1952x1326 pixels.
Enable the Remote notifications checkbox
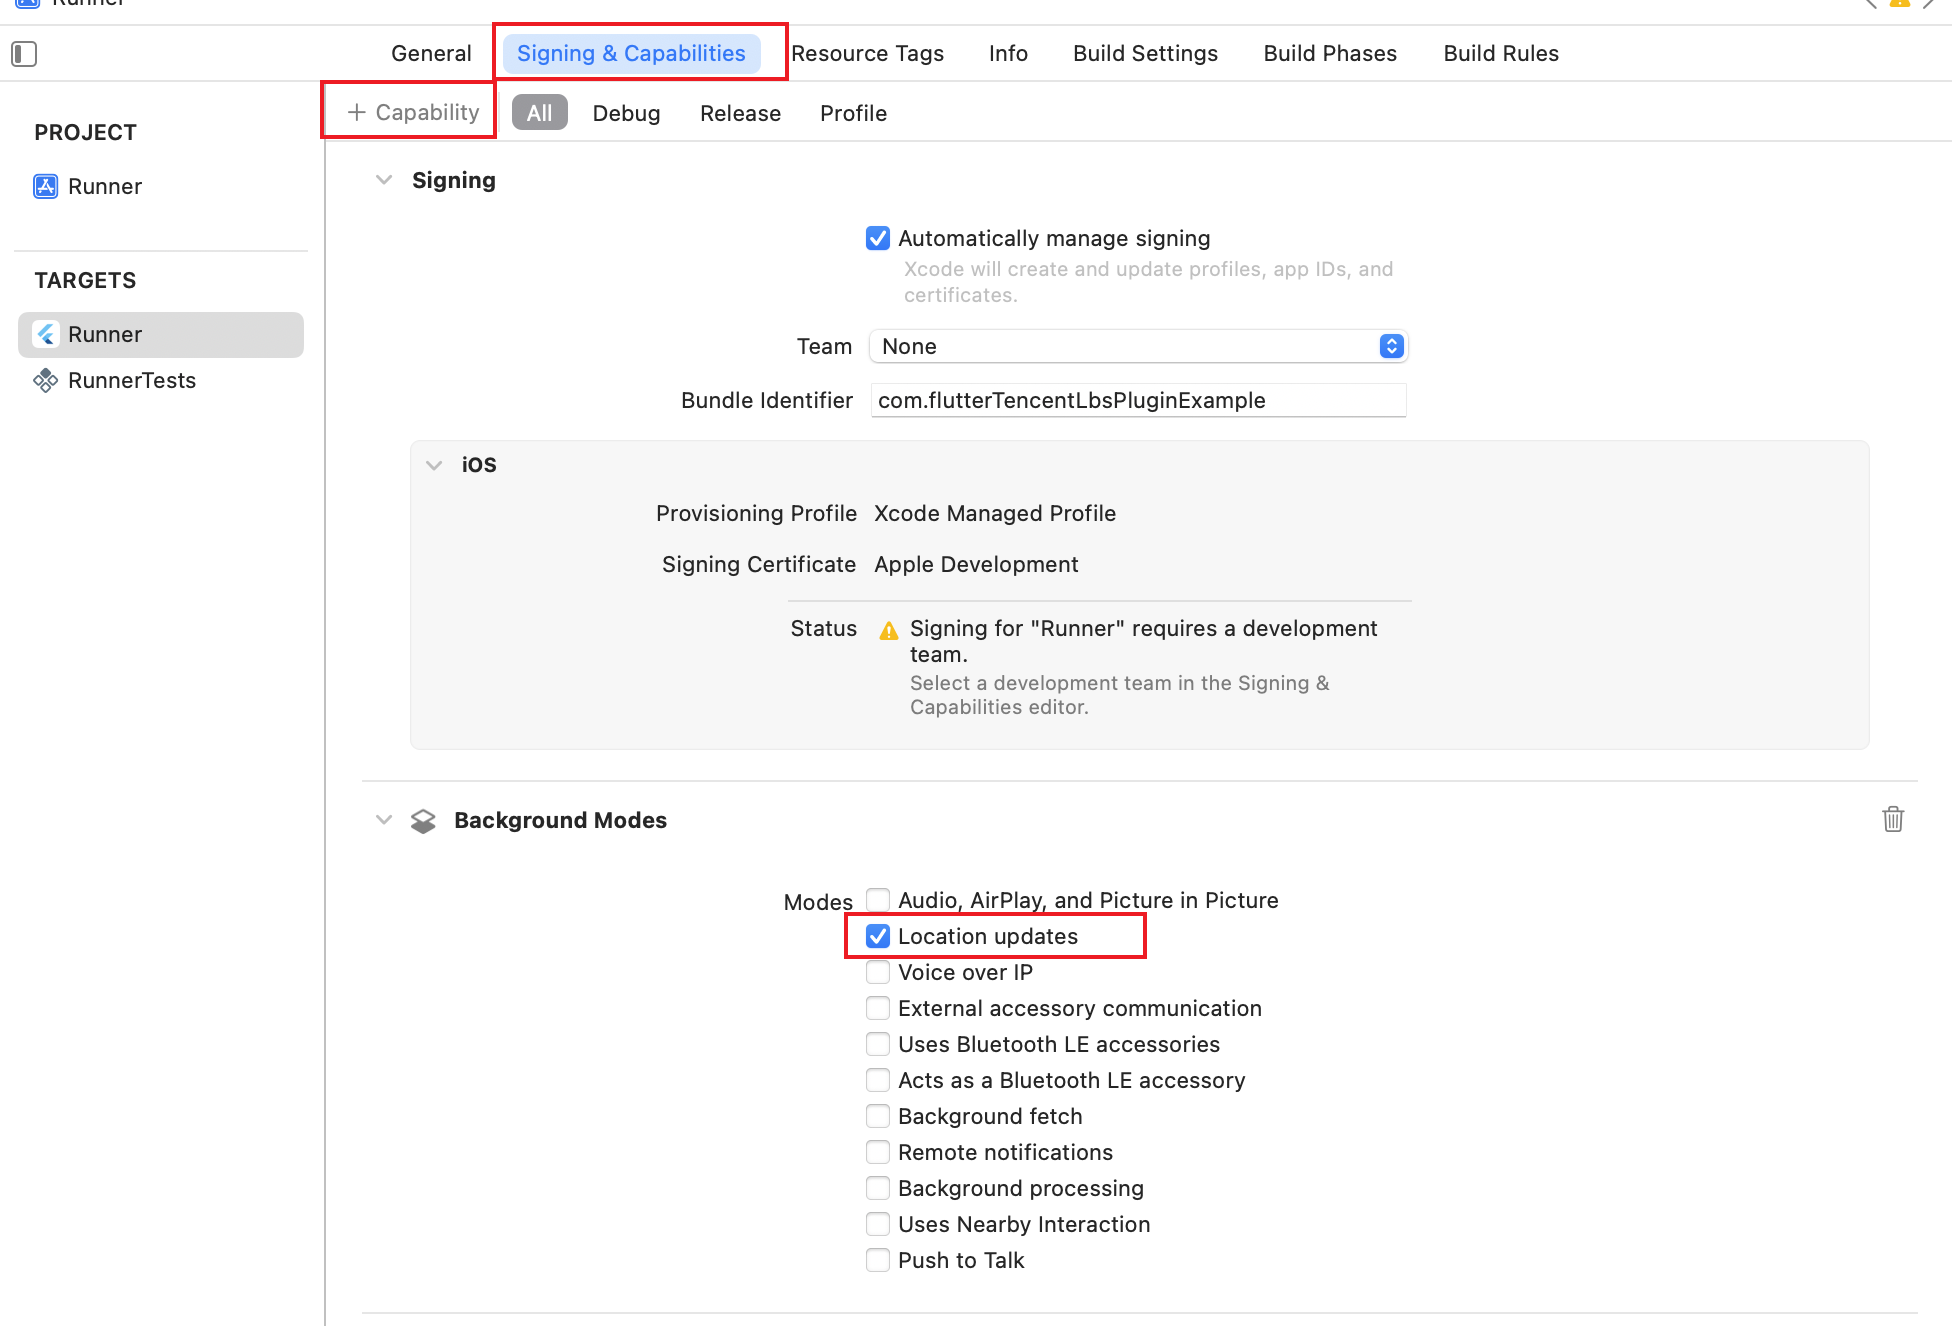(878, 1153)
